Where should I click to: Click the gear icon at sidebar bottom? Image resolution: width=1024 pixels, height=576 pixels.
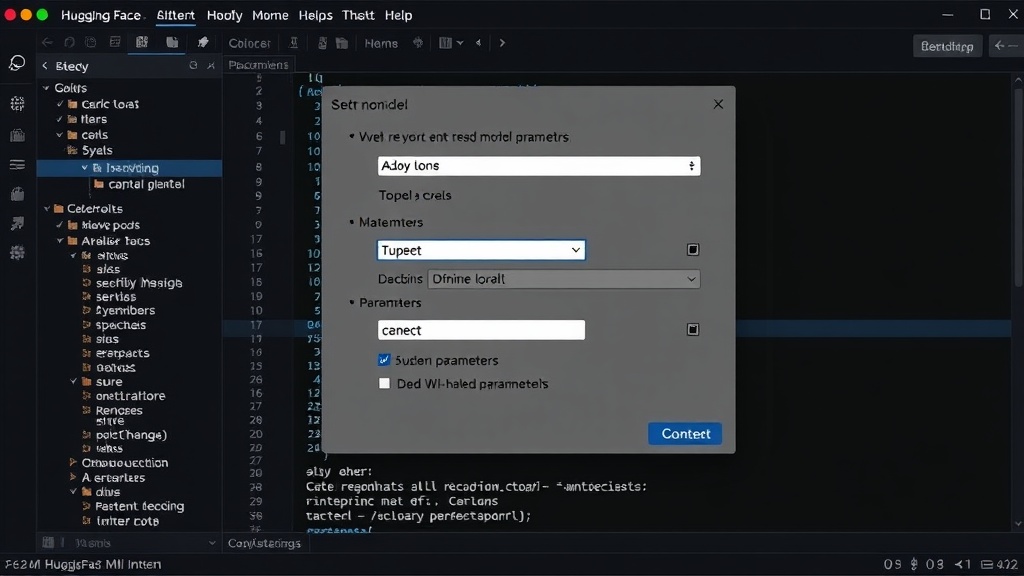pyautogui.click(x=18, y=253)
